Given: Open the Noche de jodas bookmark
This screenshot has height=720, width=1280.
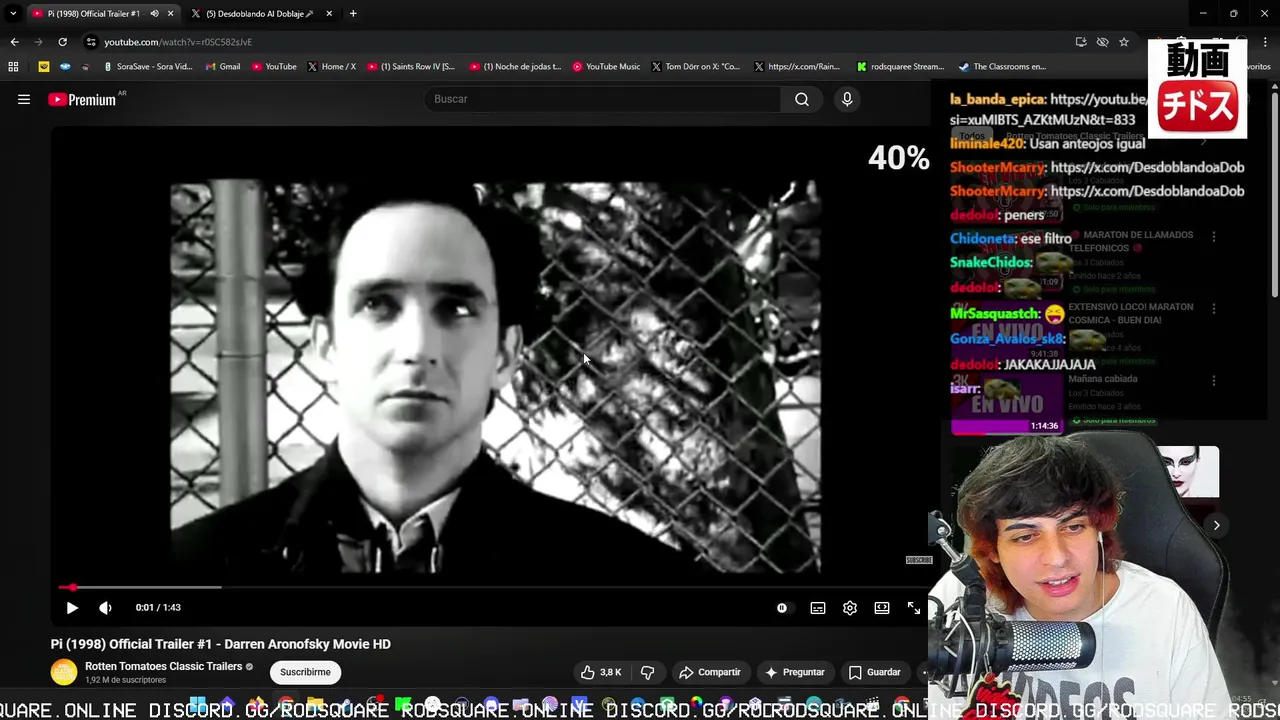Looking at the screenshot, I should pyautogui.click(x=516, y=67).
